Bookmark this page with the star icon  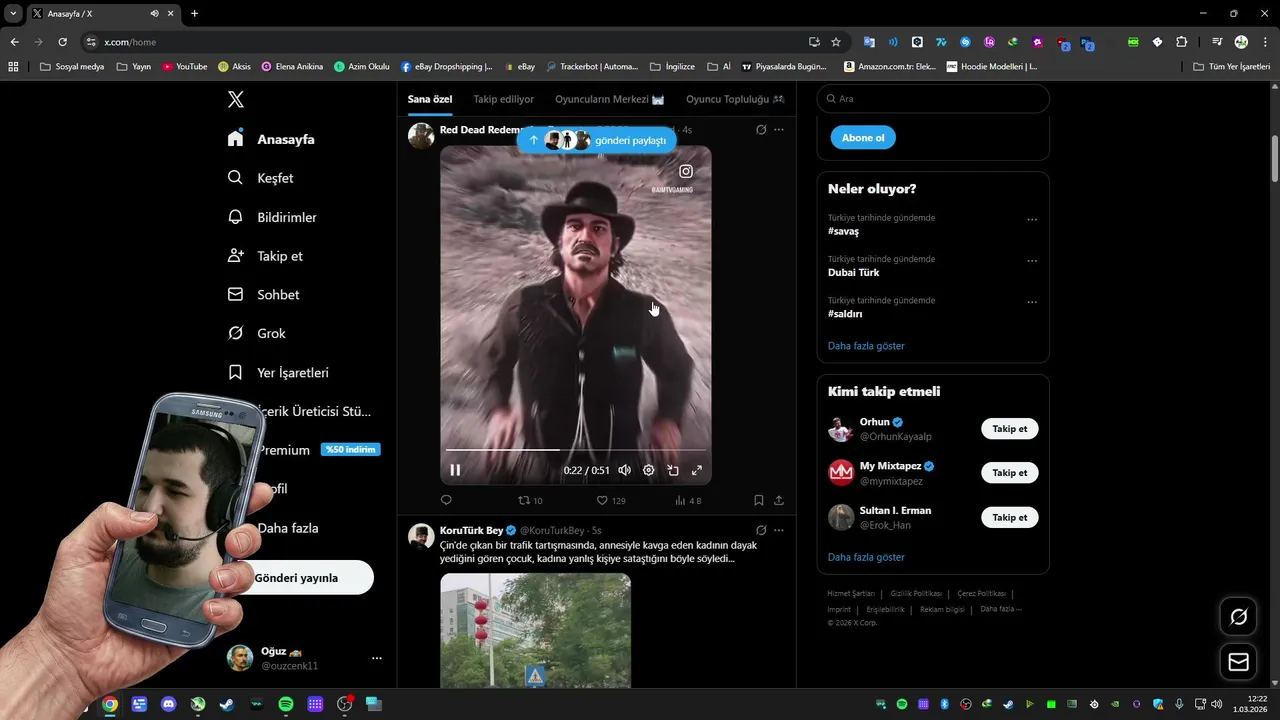836,42
